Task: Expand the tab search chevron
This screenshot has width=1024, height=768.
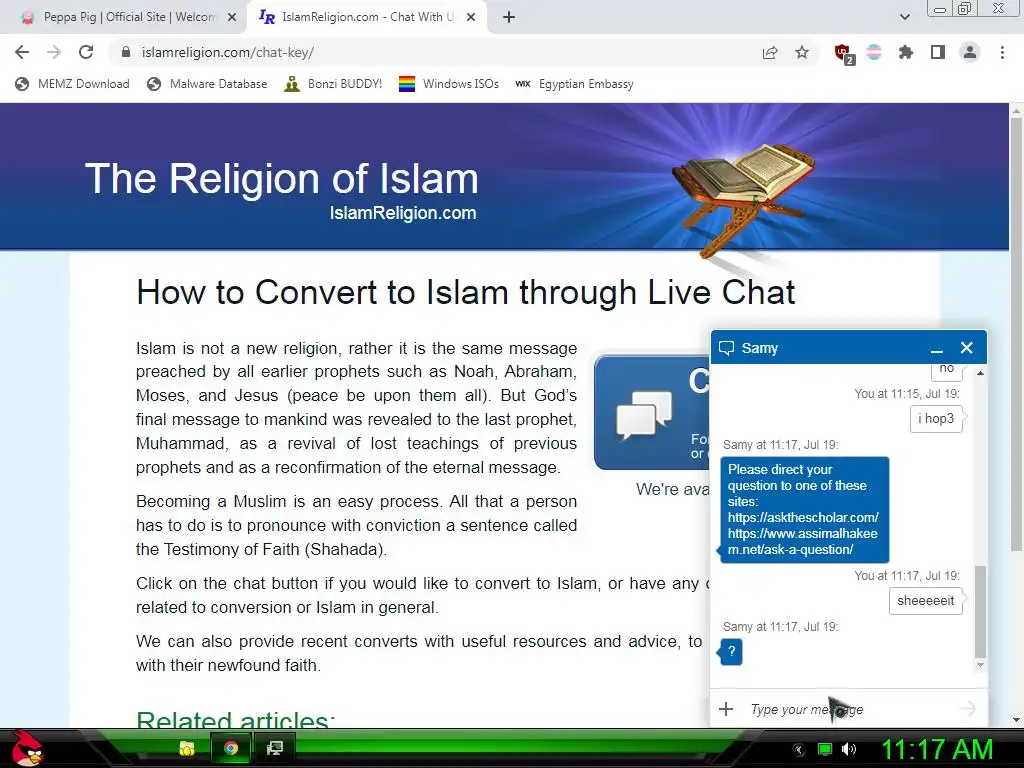Action: click(x=904, y=17)
